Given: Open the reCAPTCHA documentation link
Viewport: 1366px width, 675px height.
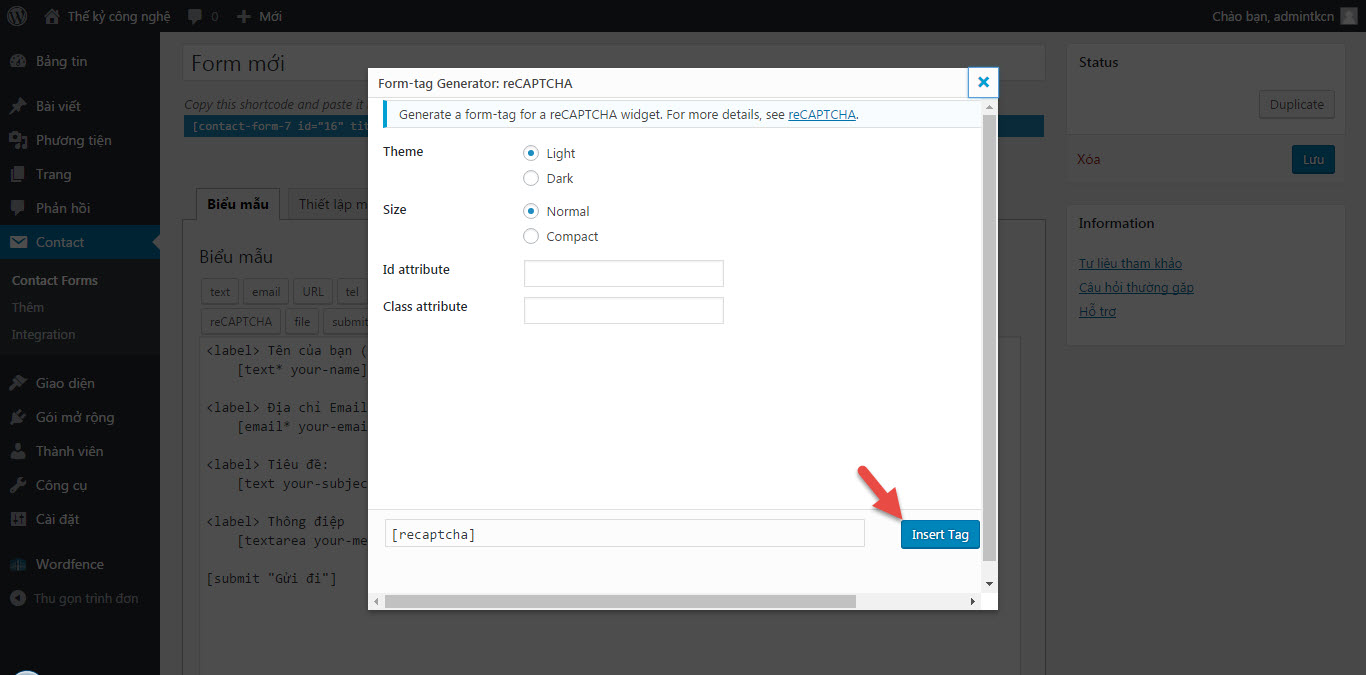Looking at the screenshot, I should (x=821, y=114).
